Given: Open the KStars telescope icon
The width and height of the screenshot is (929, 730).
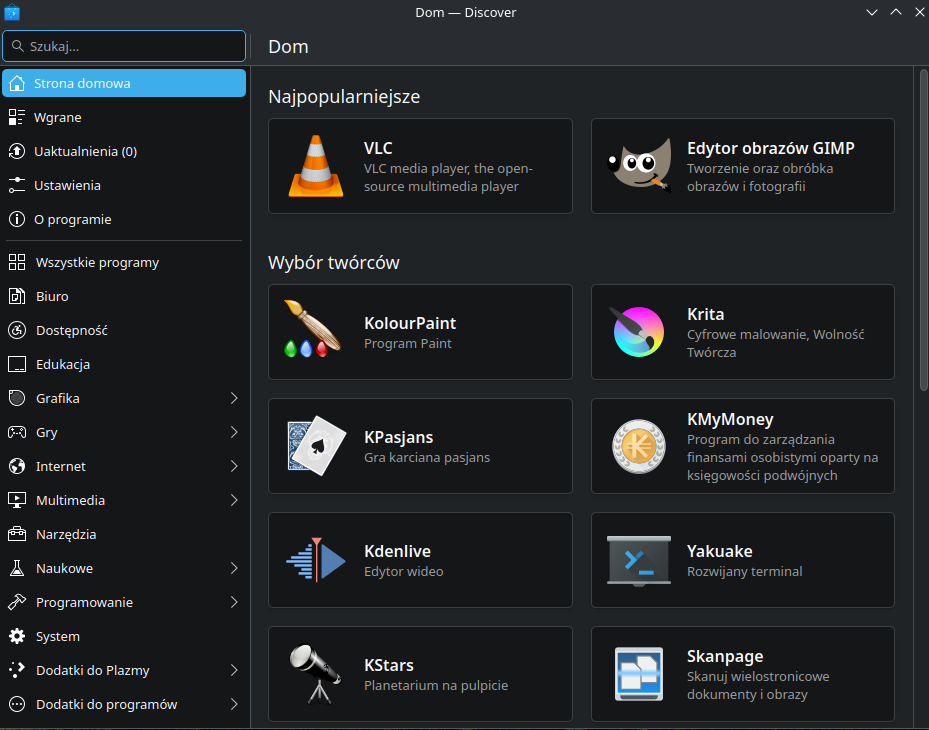Looking at the screenshot, I should tap(316, 674).
